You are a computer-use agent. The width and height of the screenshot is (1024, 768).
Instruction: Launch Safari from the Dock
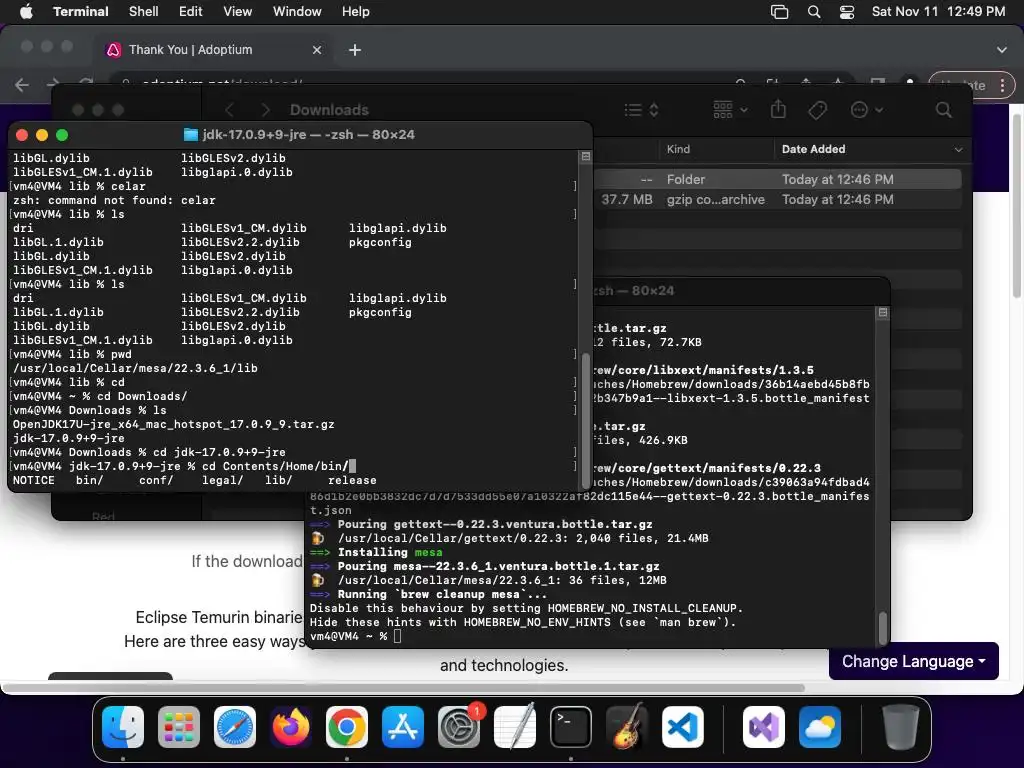click(x=235, y=727)
